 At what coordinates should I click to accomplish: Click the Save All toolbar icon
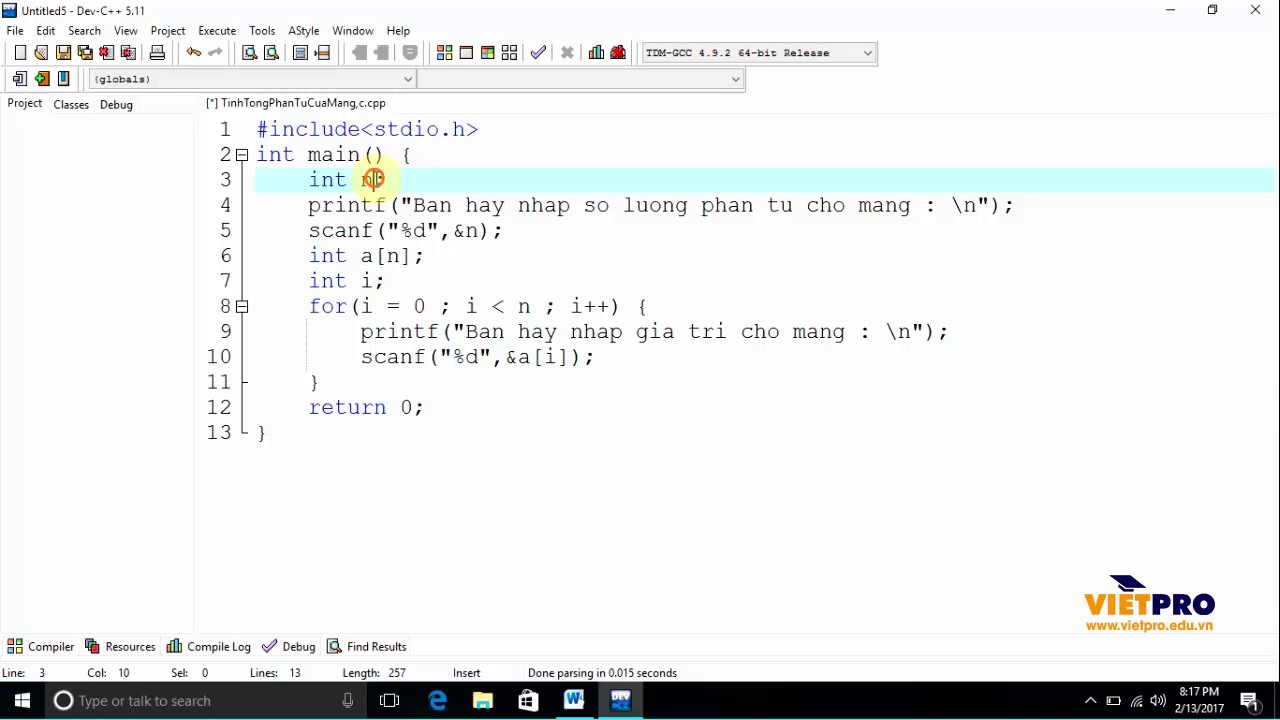[x=85, y=53]
